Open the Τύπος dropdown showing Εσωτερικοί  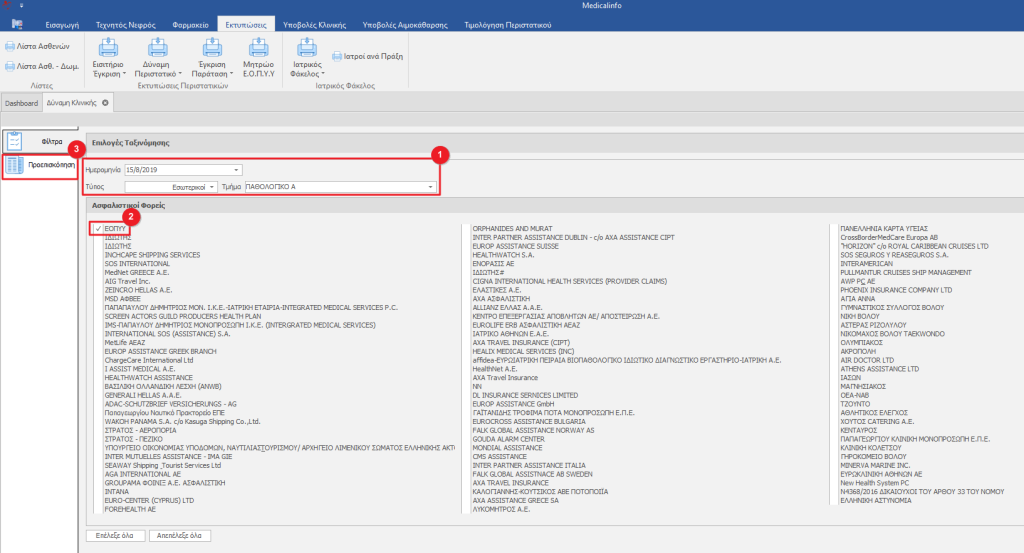[x=211, y=187]
